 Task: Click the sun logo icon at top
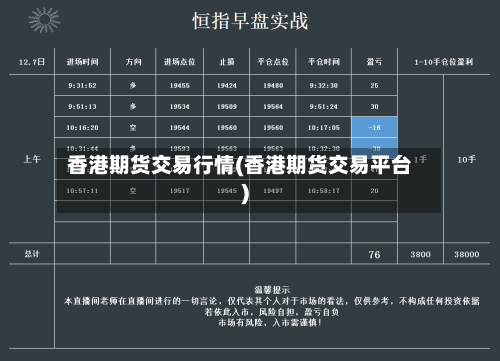(x=44, y=20)
